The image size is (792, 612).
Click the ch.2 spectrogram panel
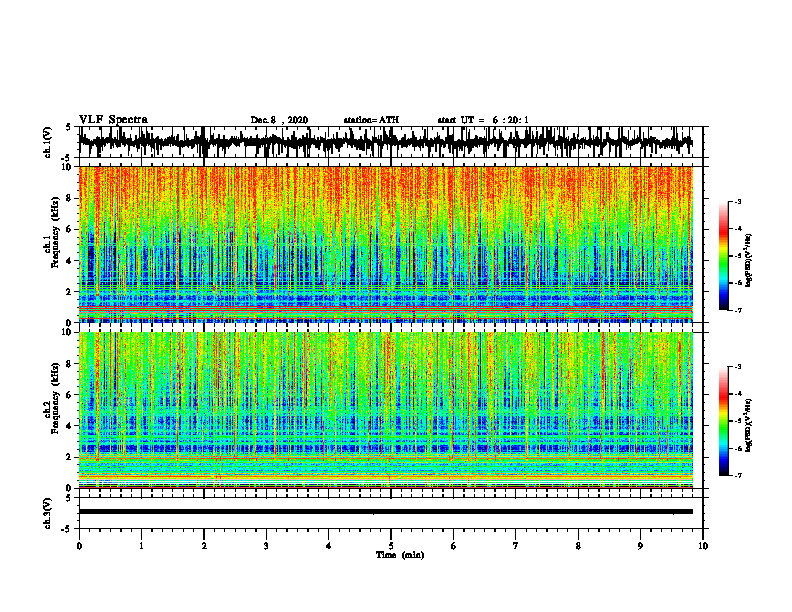click(x=385, y=410)
